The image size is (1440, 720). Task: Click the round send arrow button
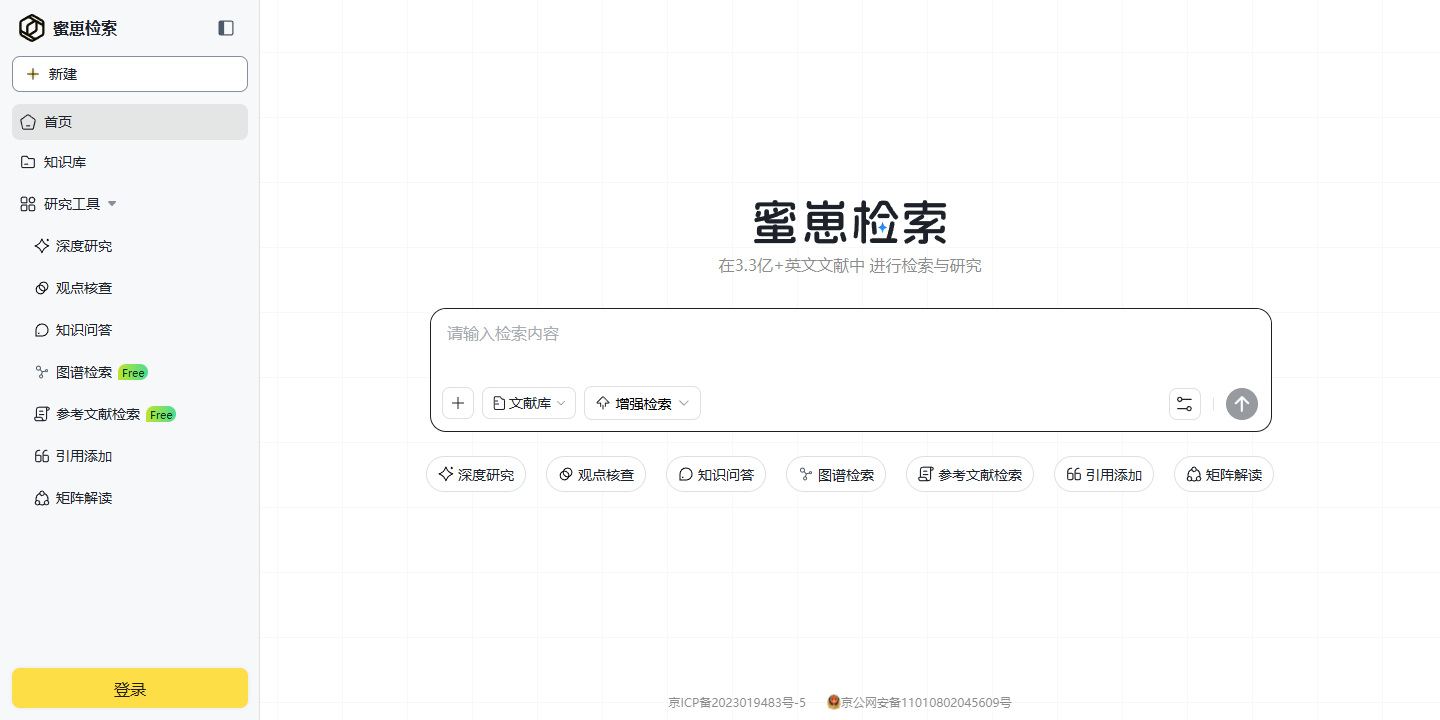pos(1242,404)
